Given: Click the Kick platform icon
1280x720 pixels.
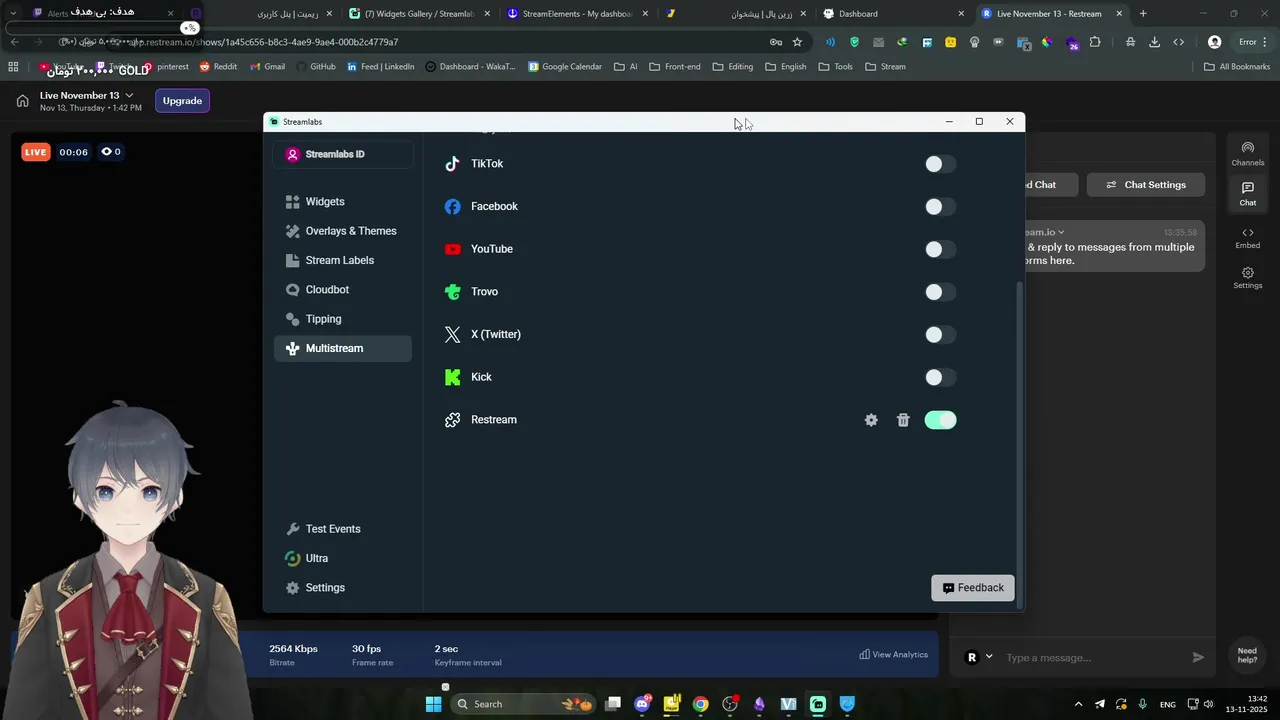Looking at the screenshot, I should (452, 377).
